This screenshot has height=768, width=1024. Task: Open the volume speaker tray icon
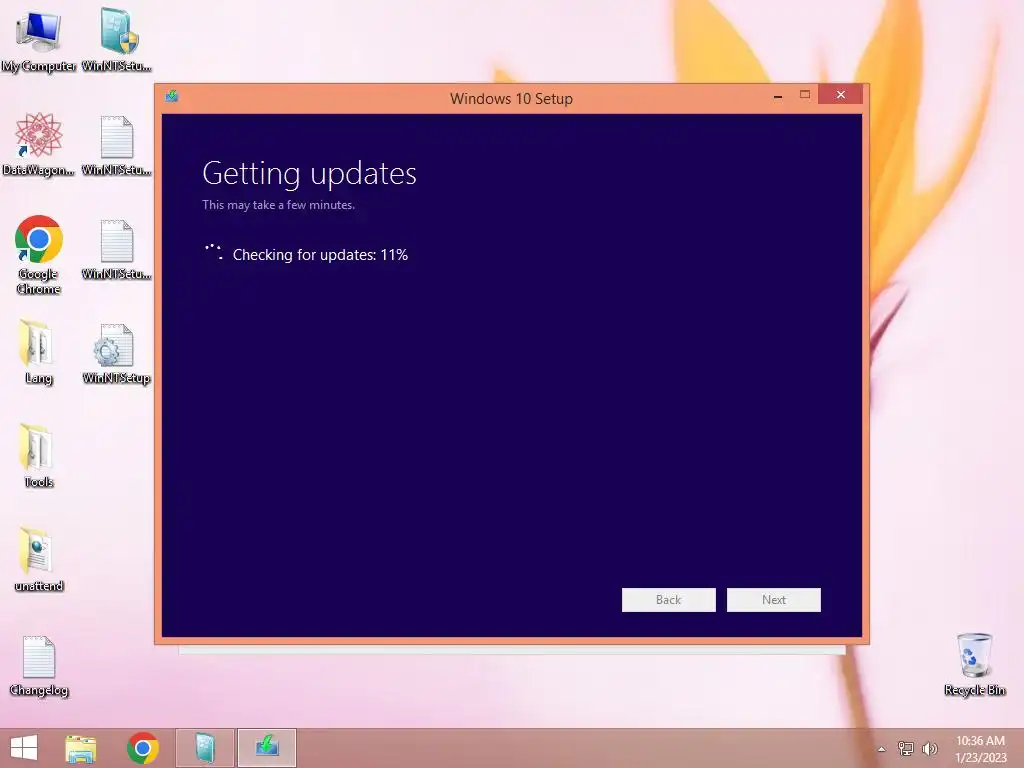[930, 749]
